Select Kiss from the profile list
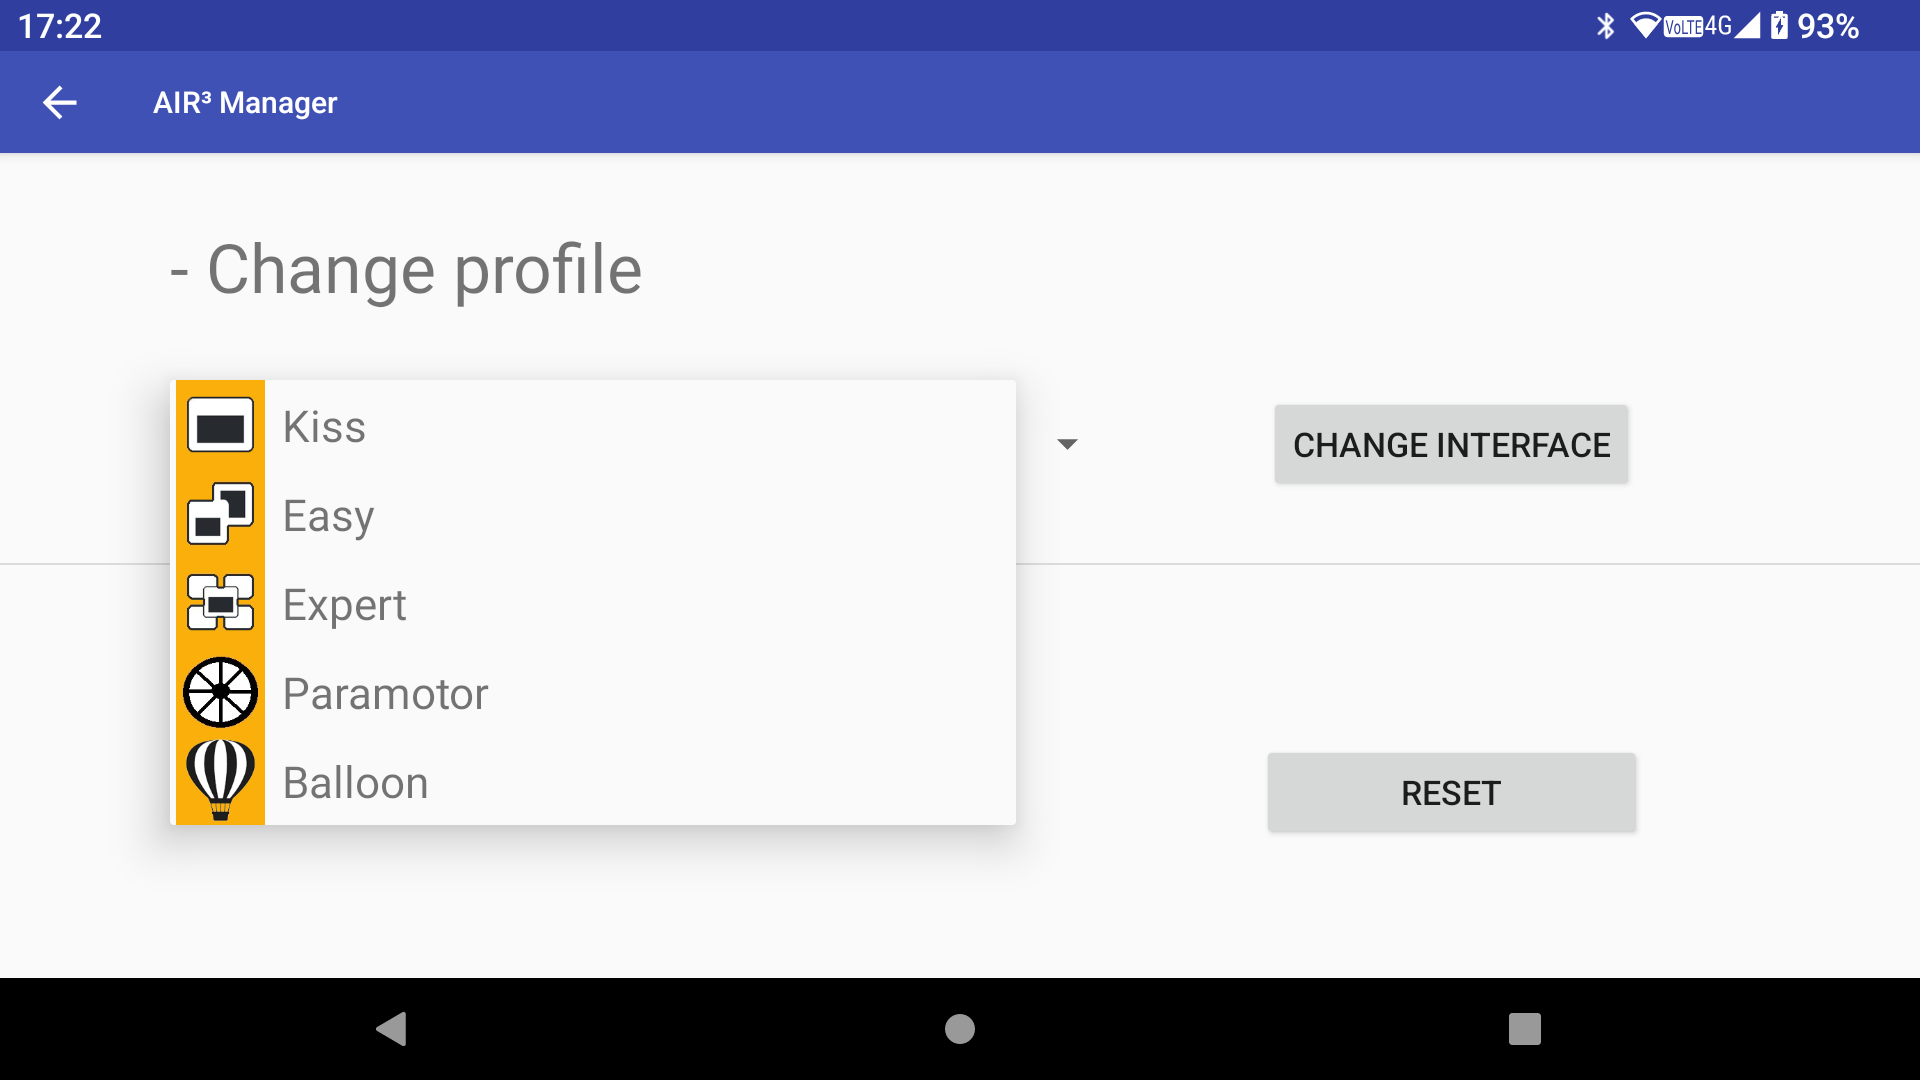Viewport: 1920px width, 1080px height. click(596, 426)
